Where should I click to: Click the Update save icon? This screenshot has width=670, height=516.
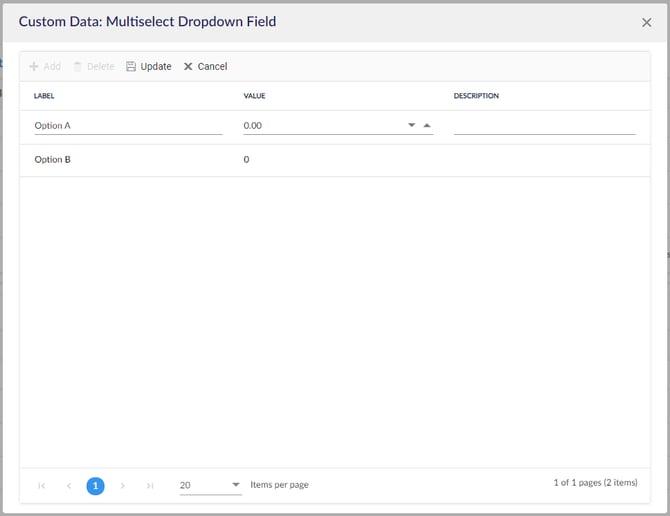tap(131, 67)
